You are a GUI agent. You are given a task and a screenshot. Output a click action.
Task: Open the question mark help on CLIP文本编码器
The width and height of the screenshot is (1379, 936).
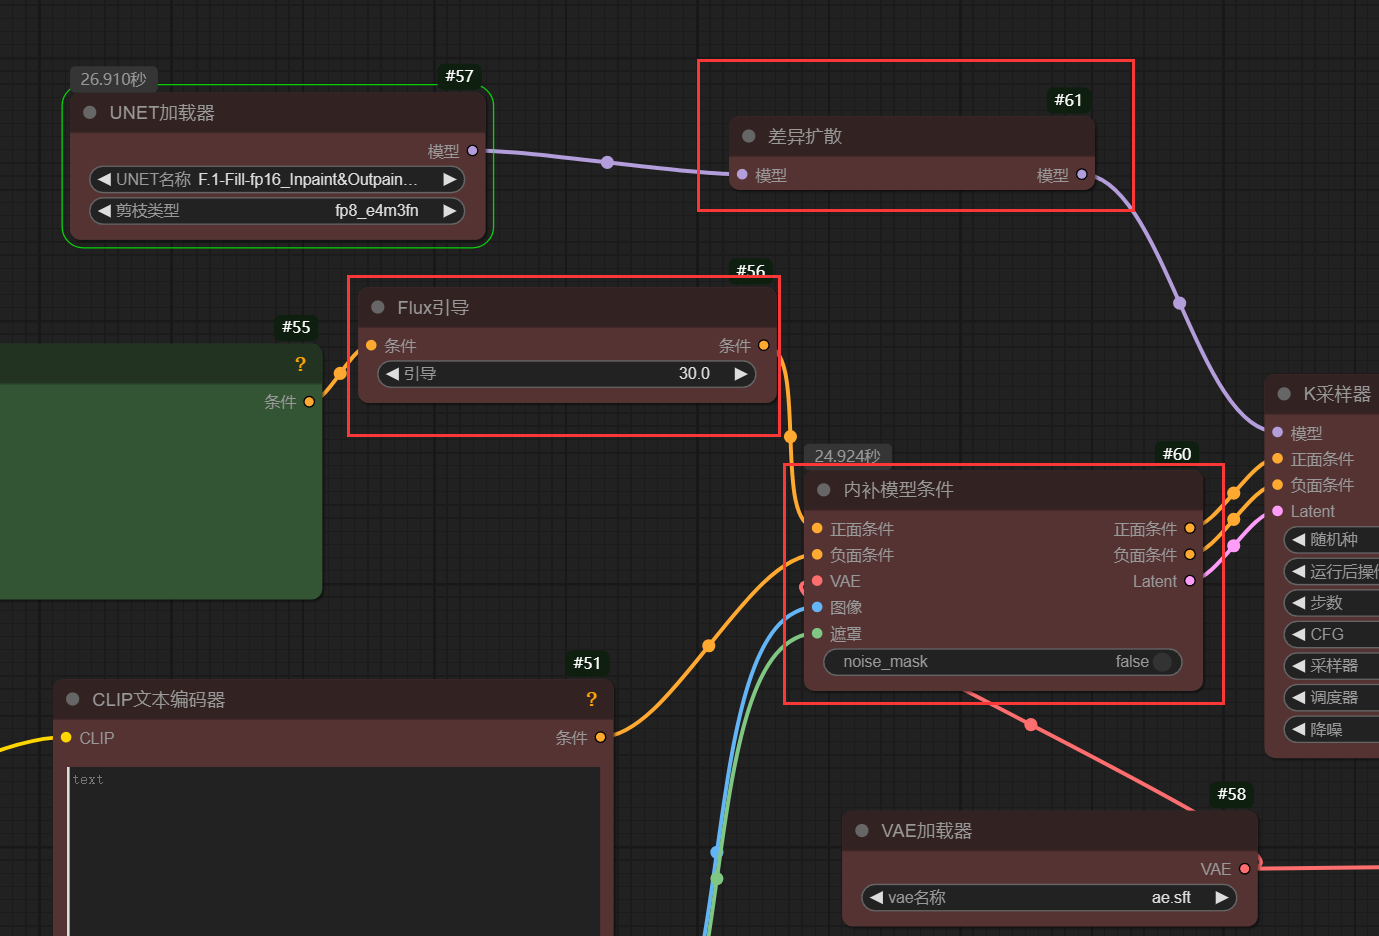[x=591, y=699]
